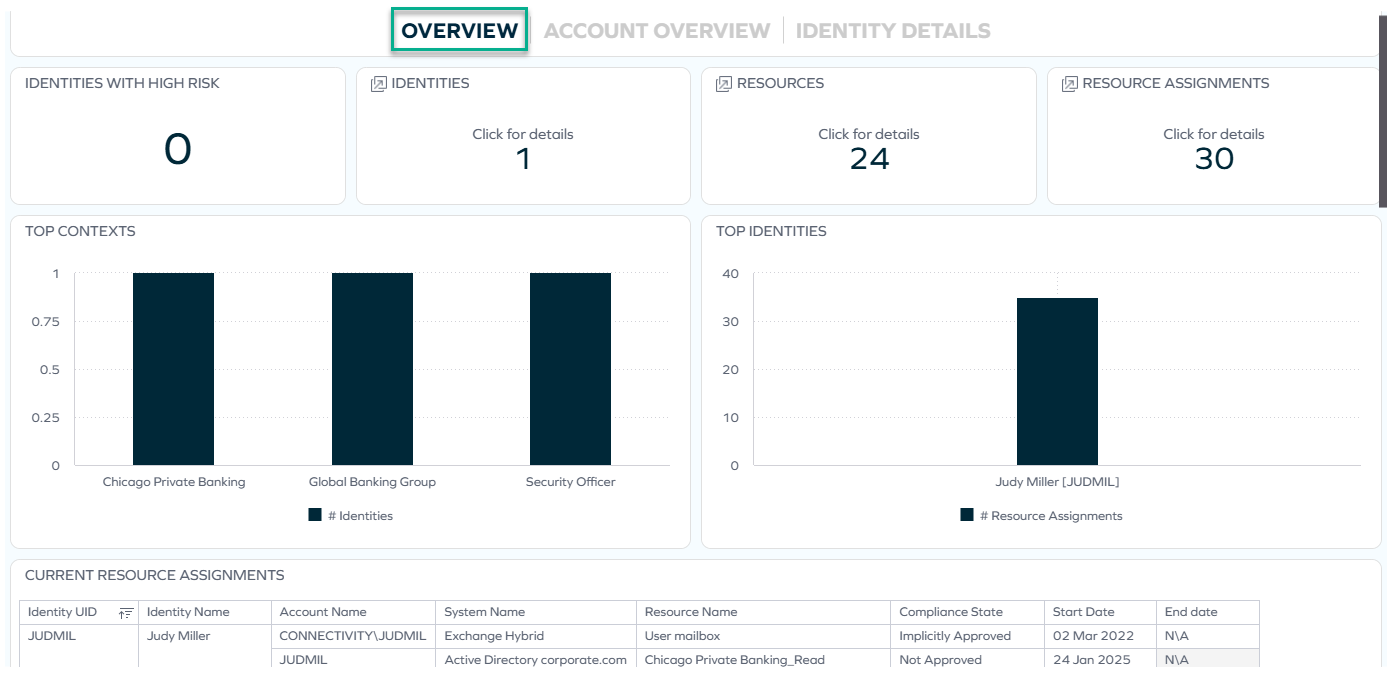Click the # Resource Assignments legend marker
This screenshot has height=678, width=1393.
click(965, 516)
